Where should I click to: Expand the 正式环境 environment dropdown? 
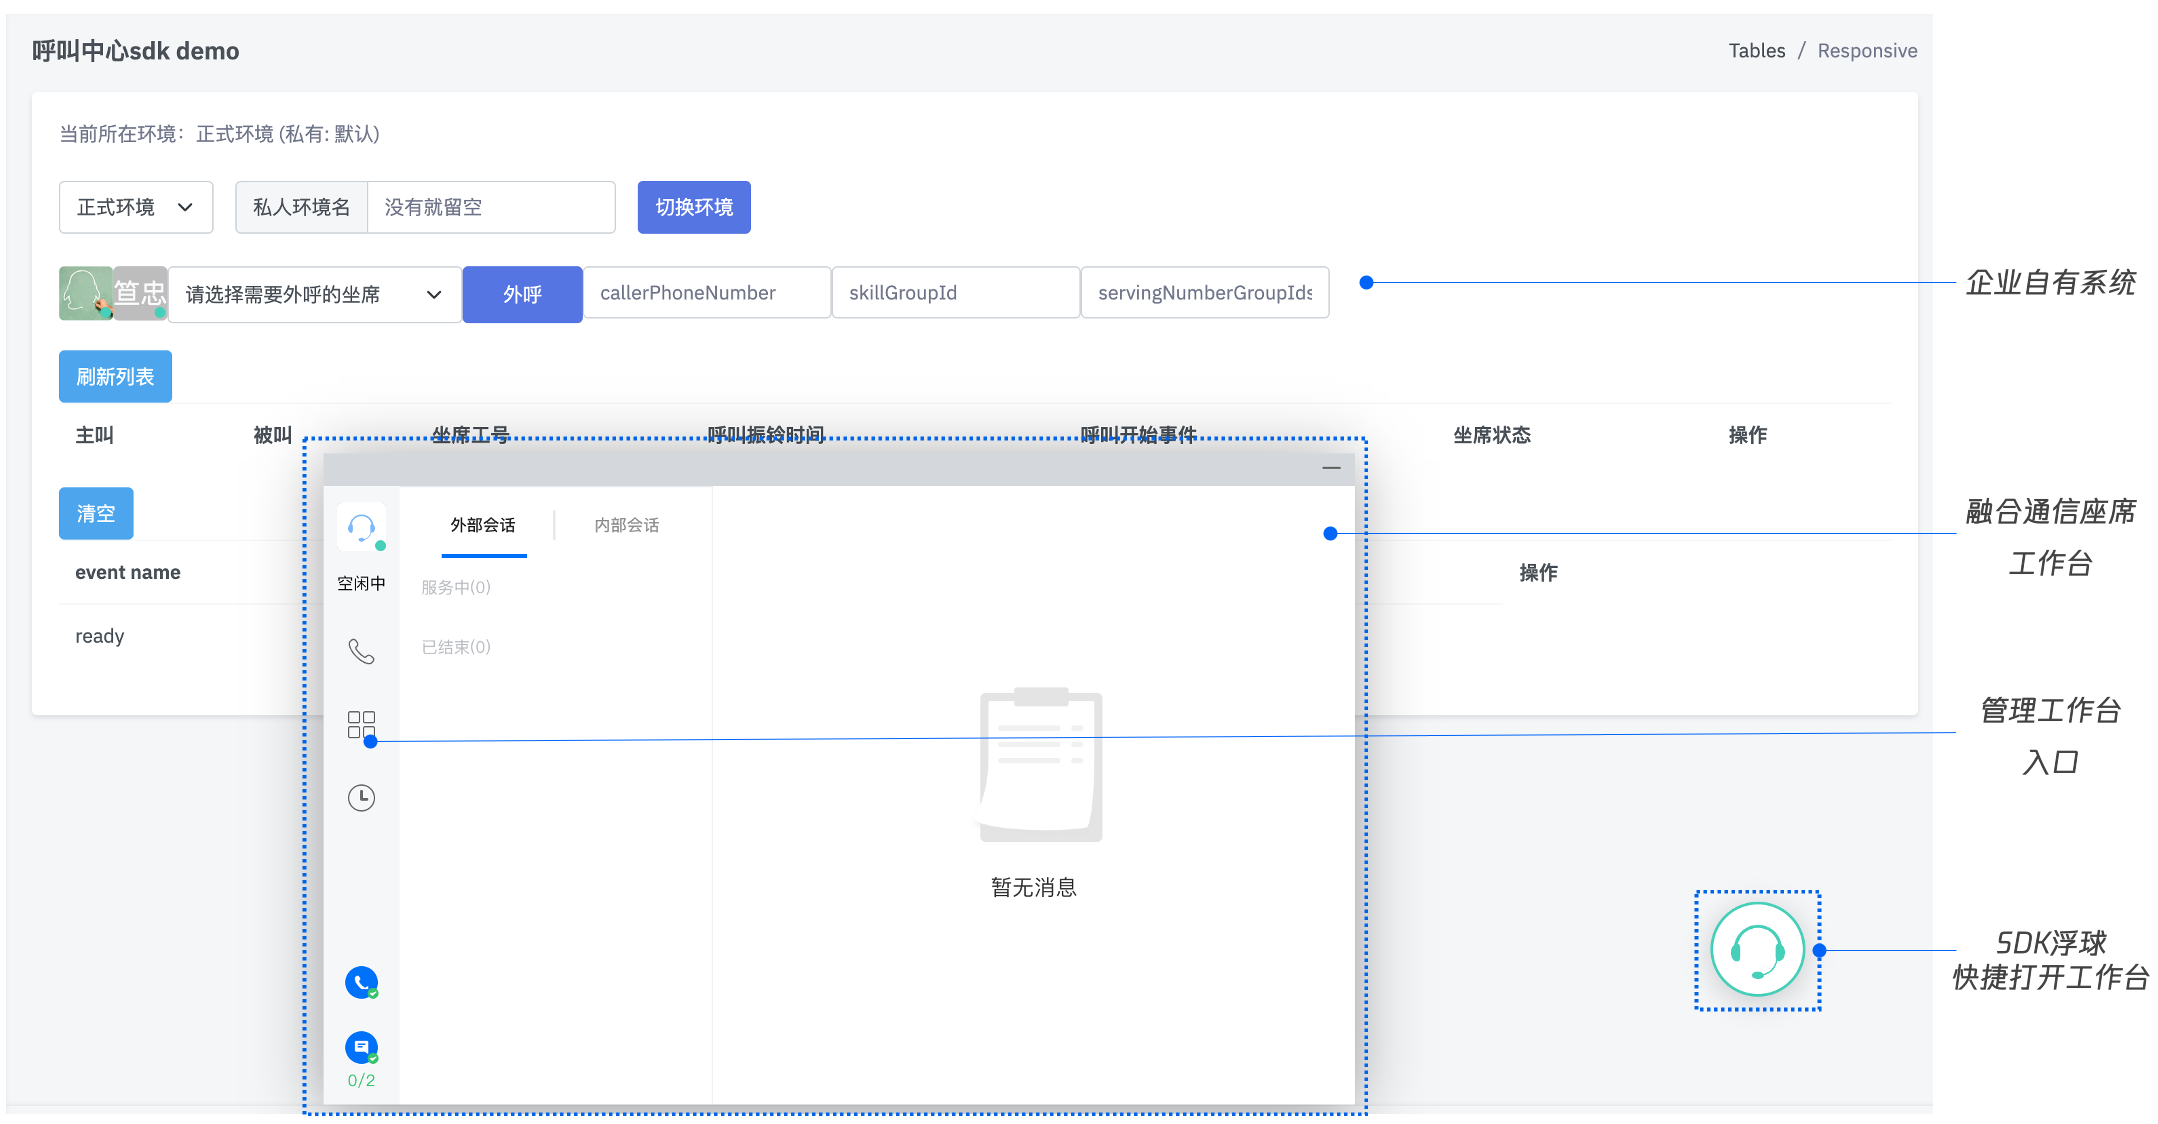tap(136, 207)
